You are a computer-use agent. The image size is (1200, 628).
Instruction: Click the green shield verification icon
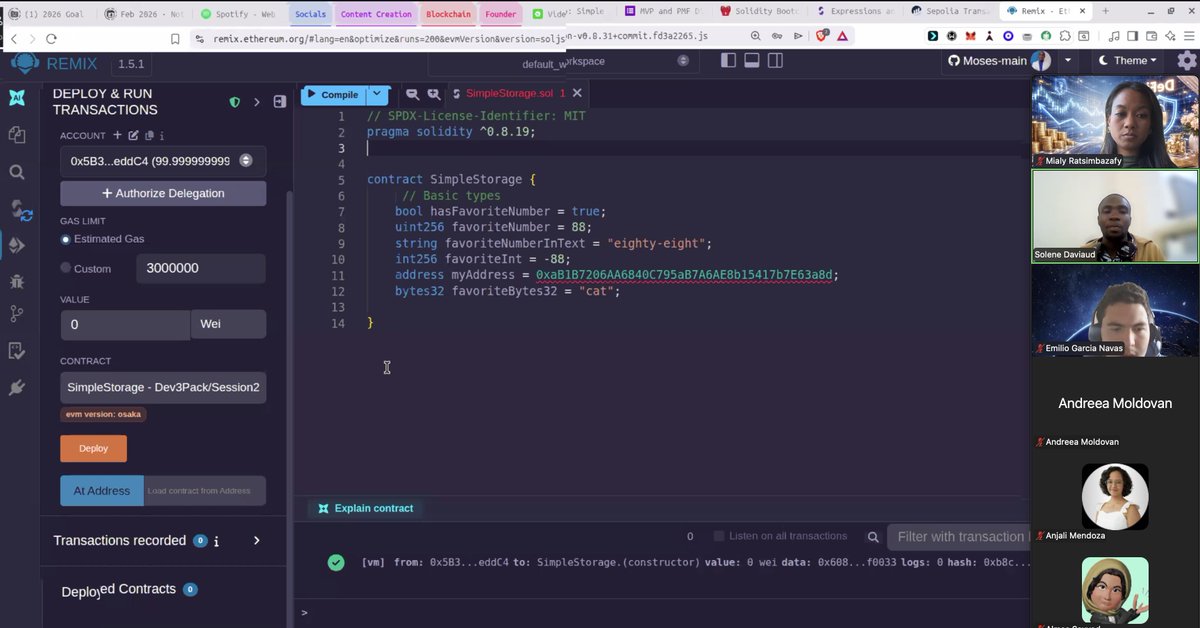click(235, 102)
